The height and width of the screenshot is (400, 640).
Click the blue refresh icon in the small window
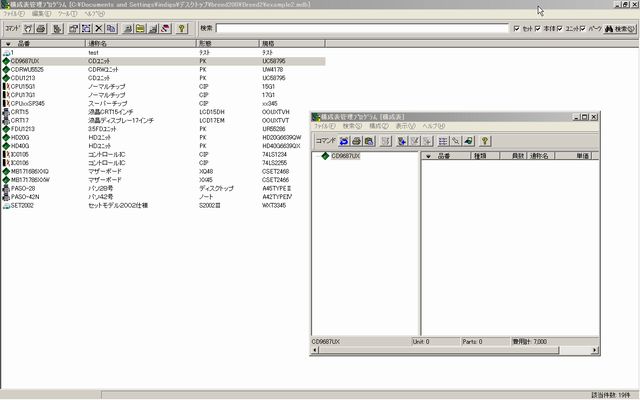(344, 141)
